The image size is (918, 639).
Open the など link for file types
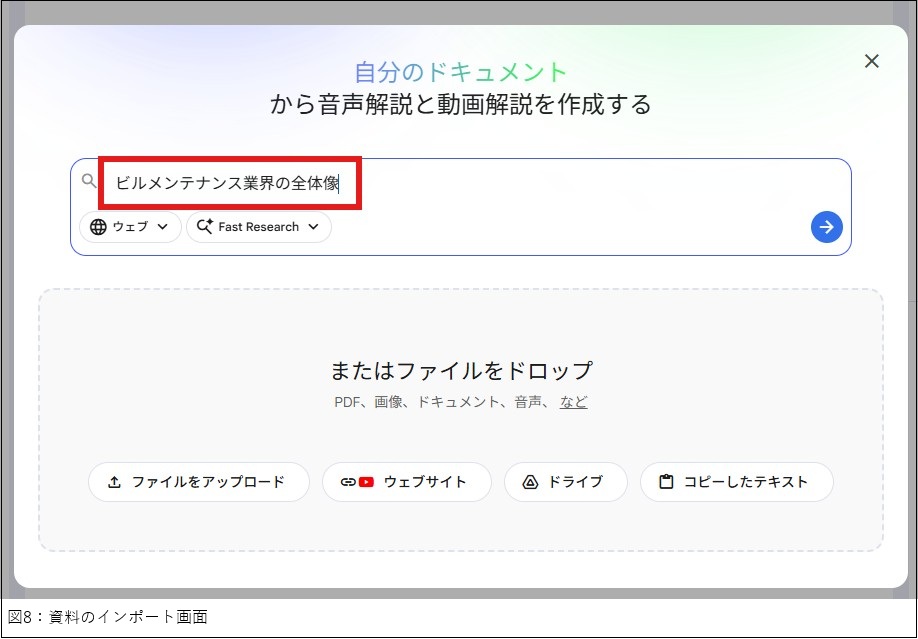573,402
